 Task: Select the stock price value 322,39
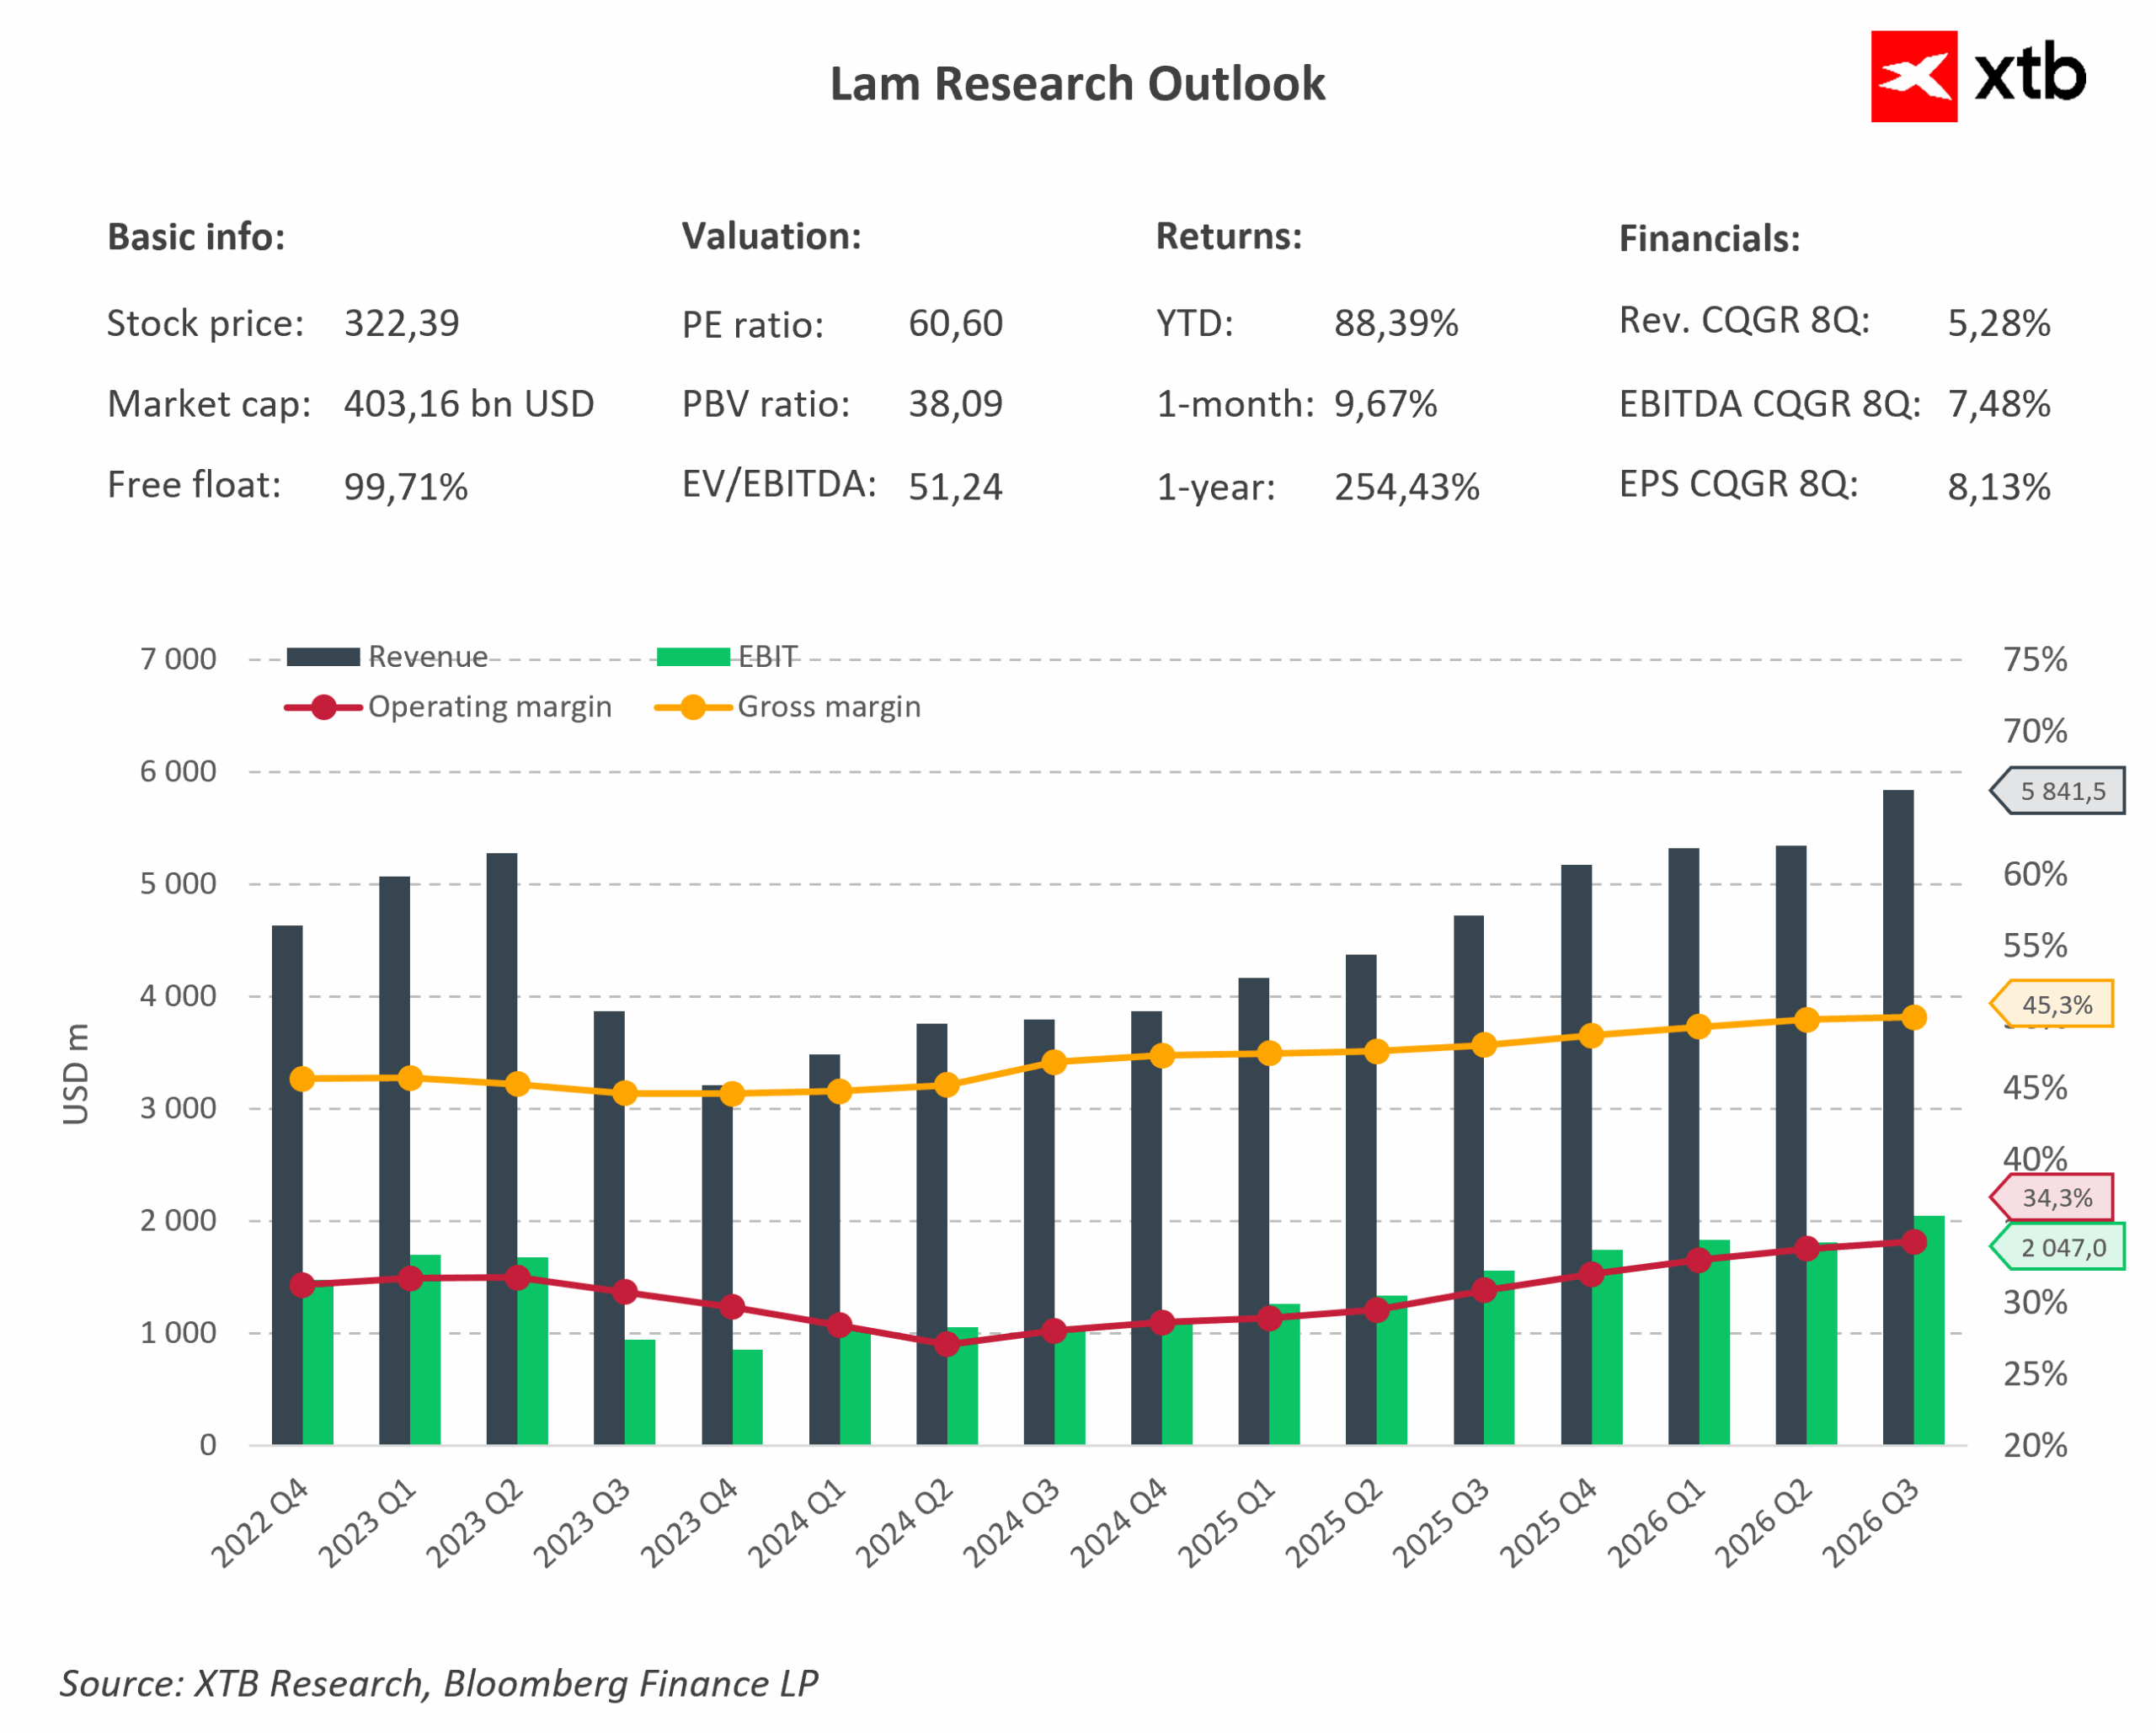coord(401,323)
